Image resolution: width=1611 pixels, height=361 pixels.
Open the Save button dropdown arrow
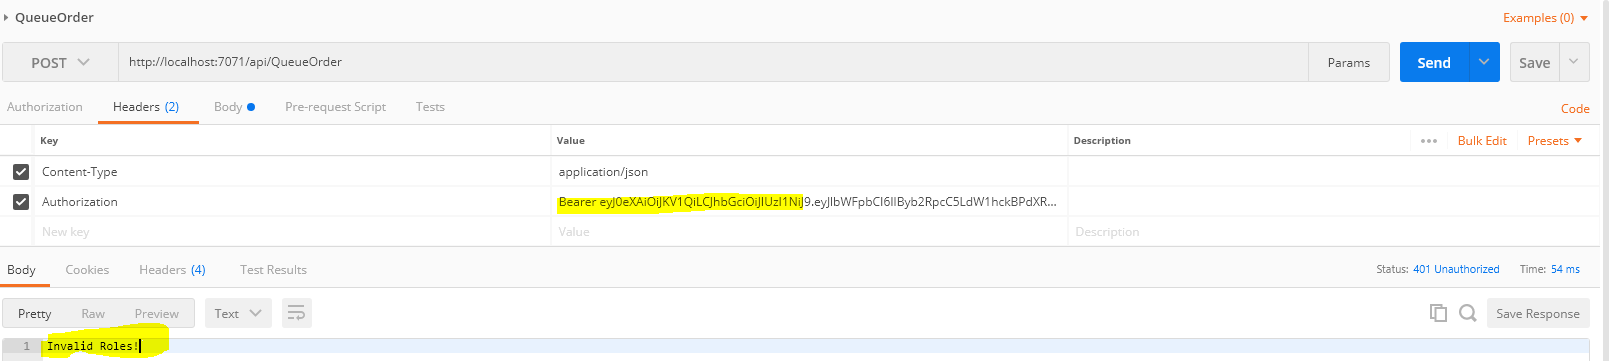tap(1574, 62)
